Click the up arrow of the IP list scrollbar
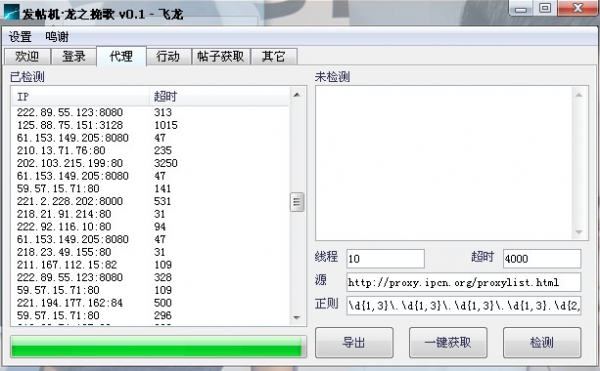This screenshot has width=600, height=371. point(297,95)
